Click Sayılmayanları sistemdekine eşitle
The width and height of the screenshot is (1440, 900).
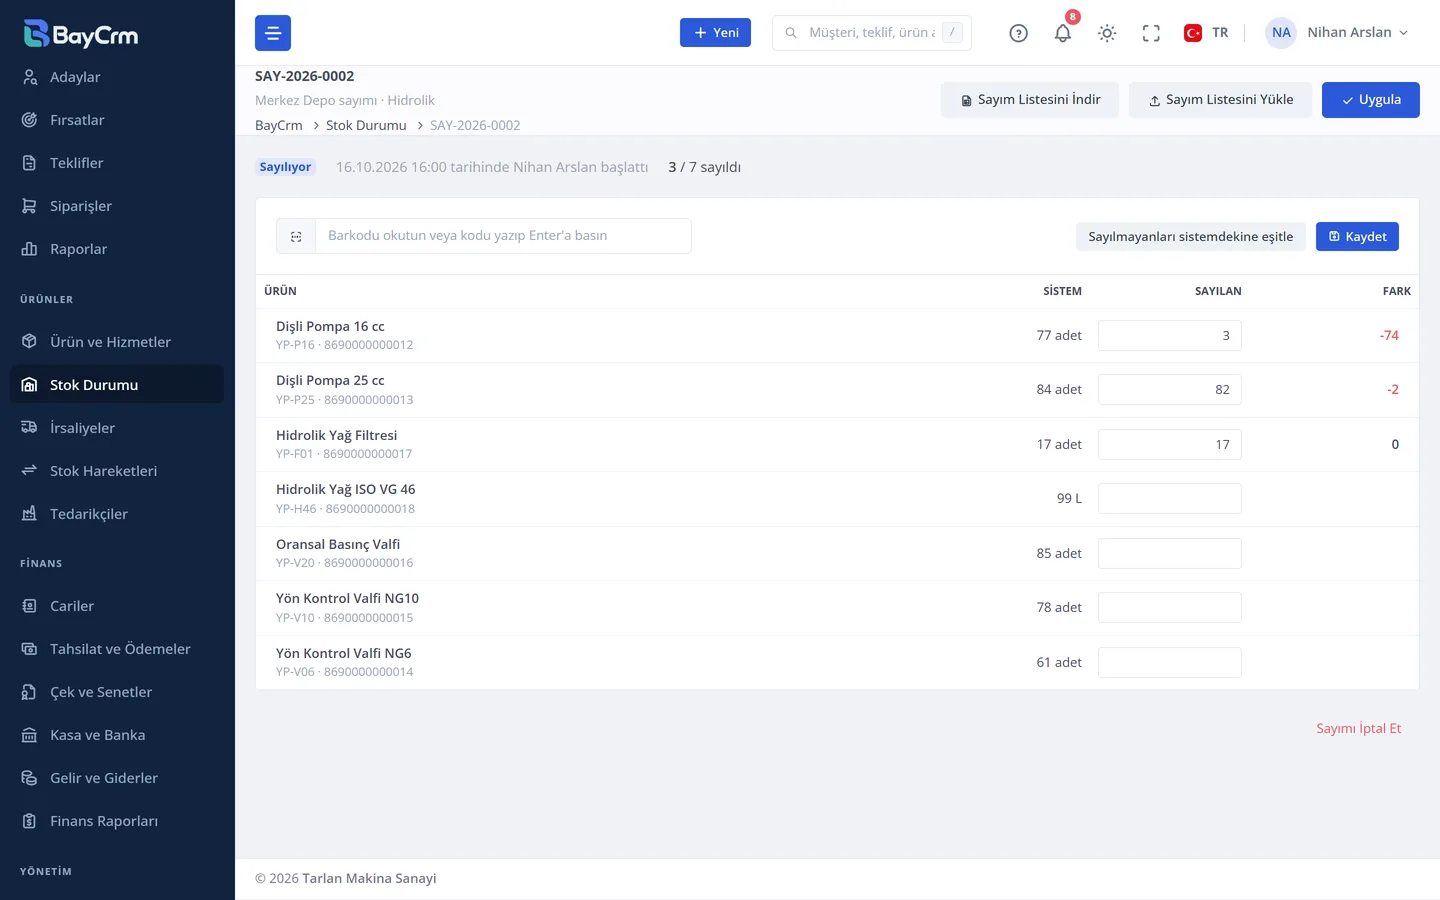1190,237
